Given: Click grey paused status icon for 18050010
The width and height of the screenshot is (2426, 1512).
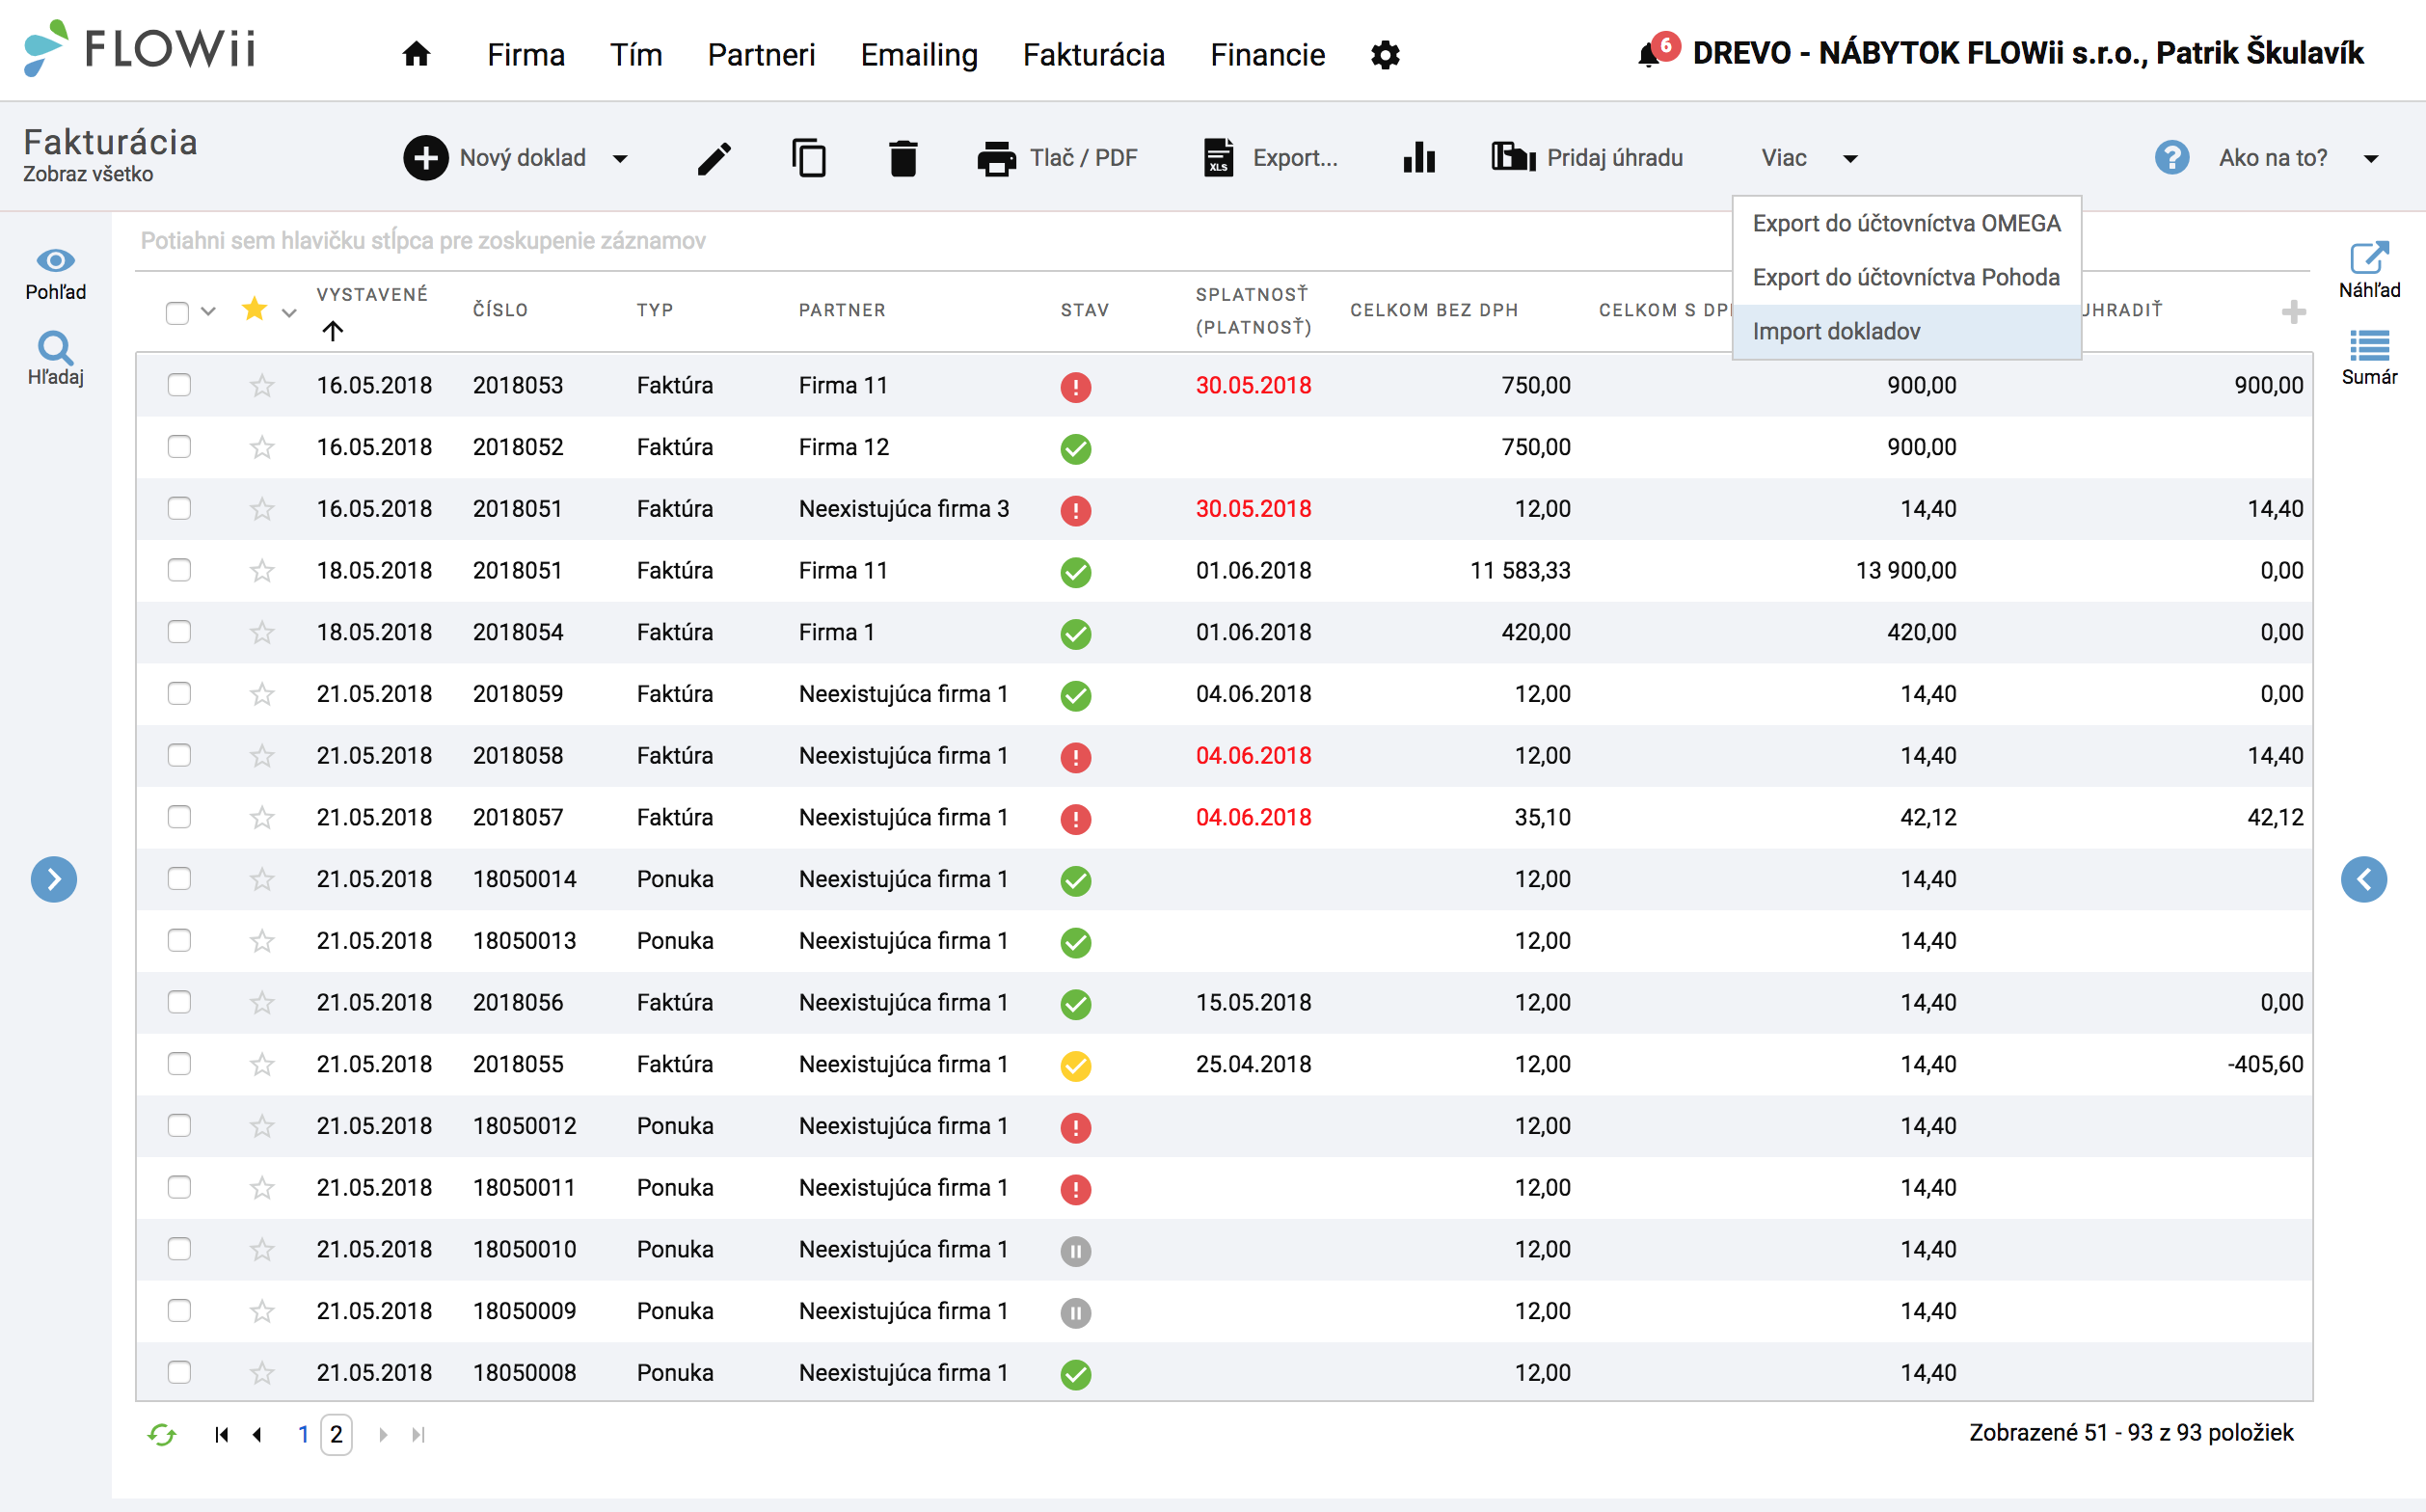Looking at the screenshot, I should pos(1075,1251).
